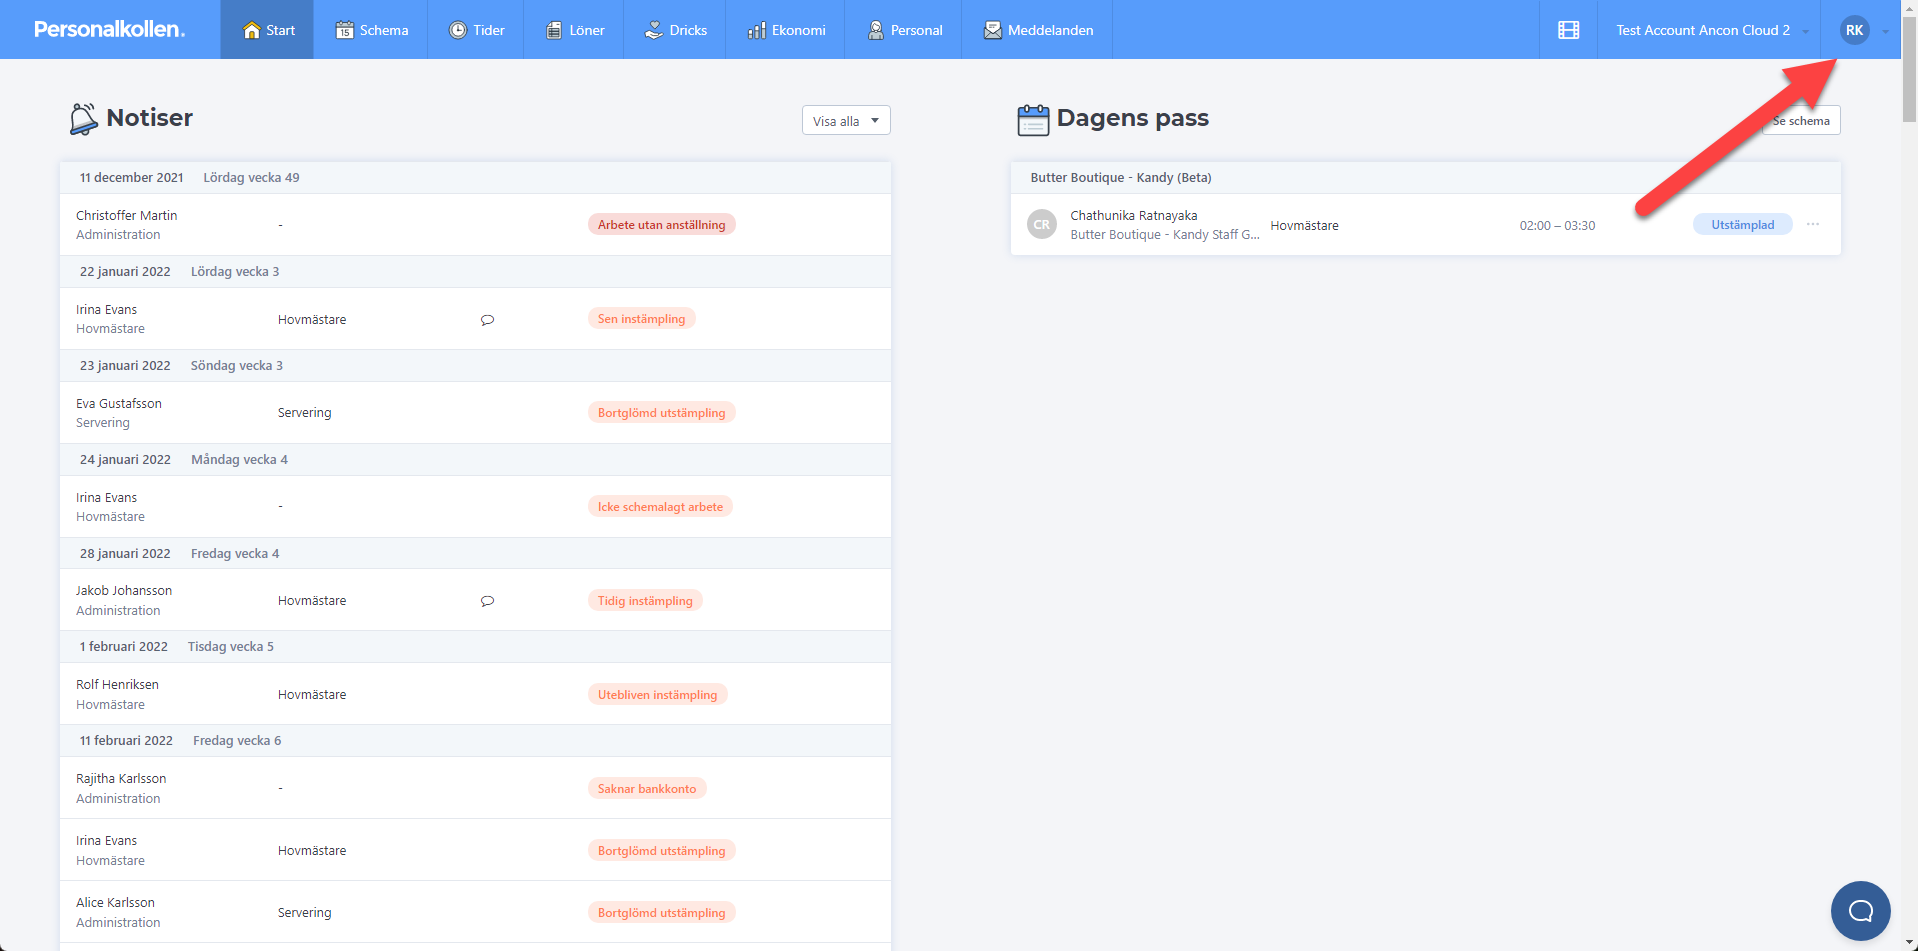This screenshot has height=951, width=1918.
Task: Select Christoffer Martin name
Action: [x=126, y=215]
